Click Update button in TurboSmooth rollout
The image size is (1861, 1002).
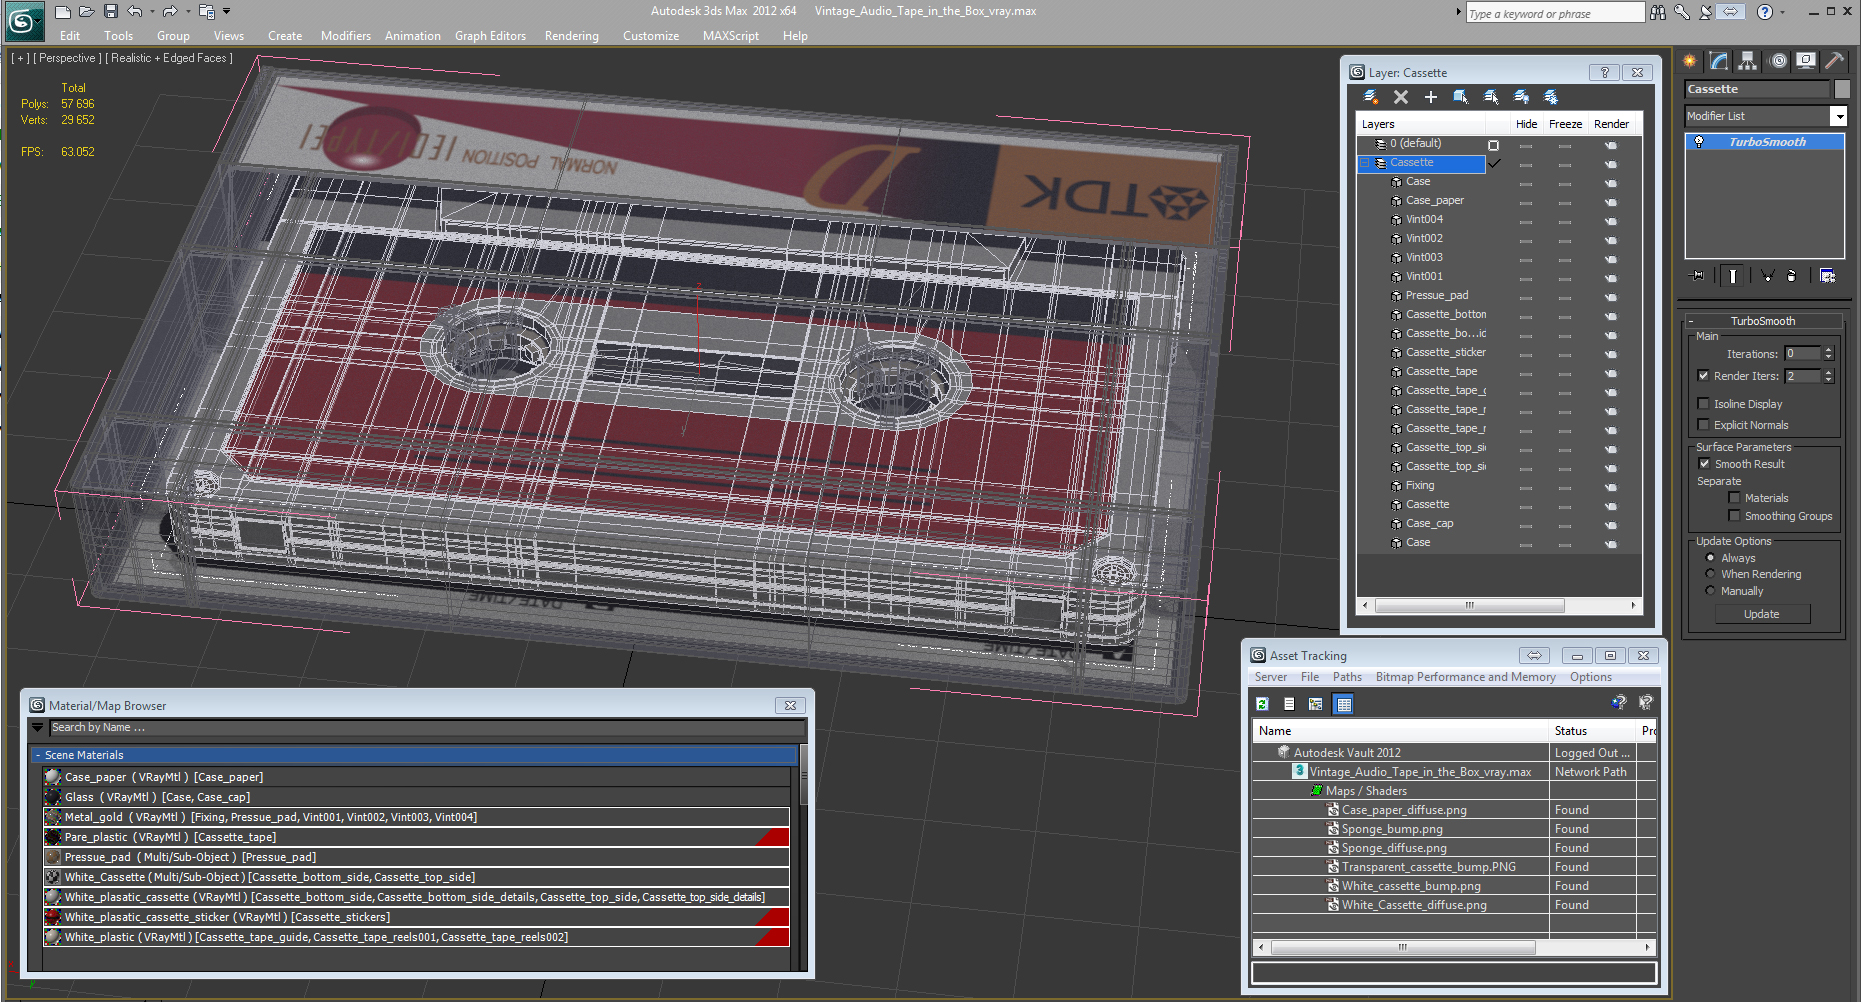(x=1762, y=614)
